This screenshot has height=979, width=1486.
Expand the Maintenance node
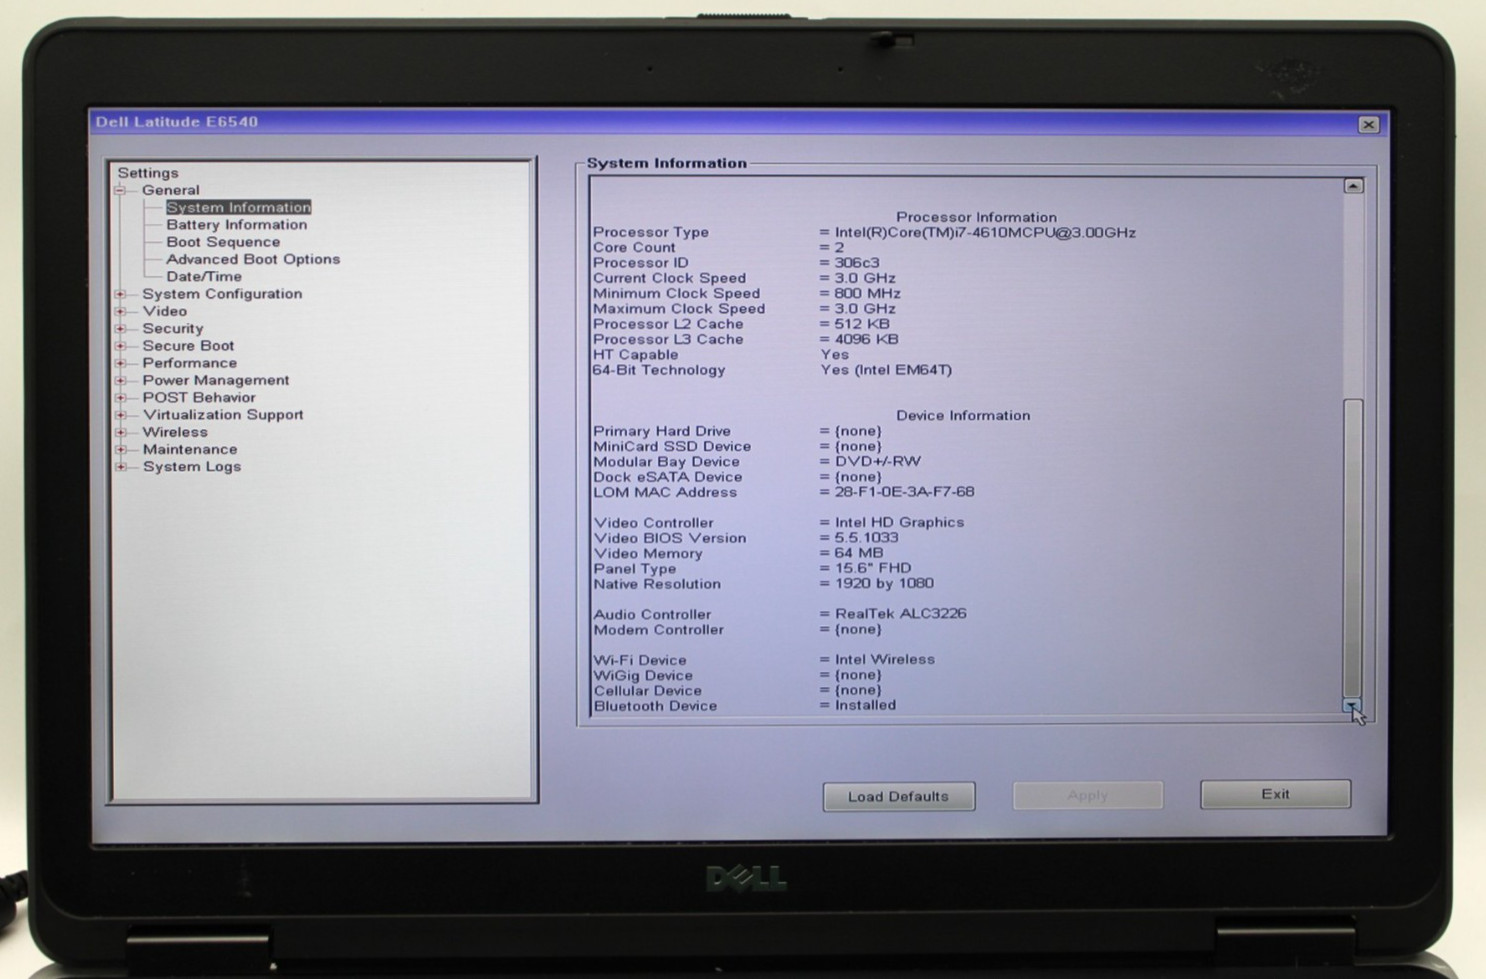pyautogui.click(x=121, y=449)
